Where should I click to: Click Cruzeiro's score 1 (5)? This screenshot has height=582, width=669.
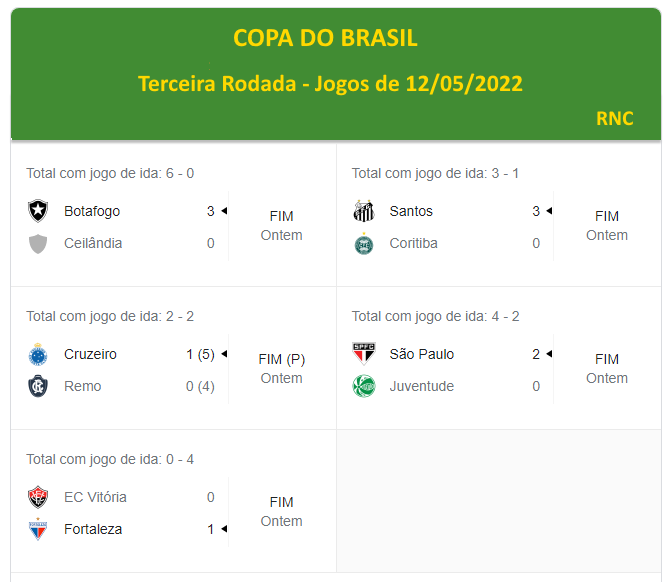tap(200, 354)
